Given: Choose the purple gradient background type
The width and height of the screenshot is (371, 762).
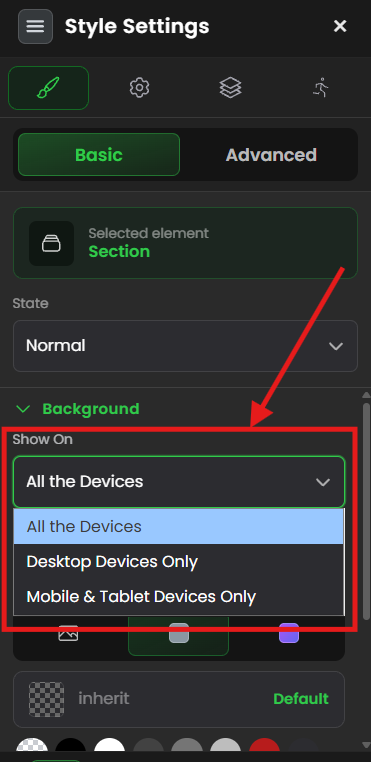Looking at the screenshot, I should coord(289,633).
